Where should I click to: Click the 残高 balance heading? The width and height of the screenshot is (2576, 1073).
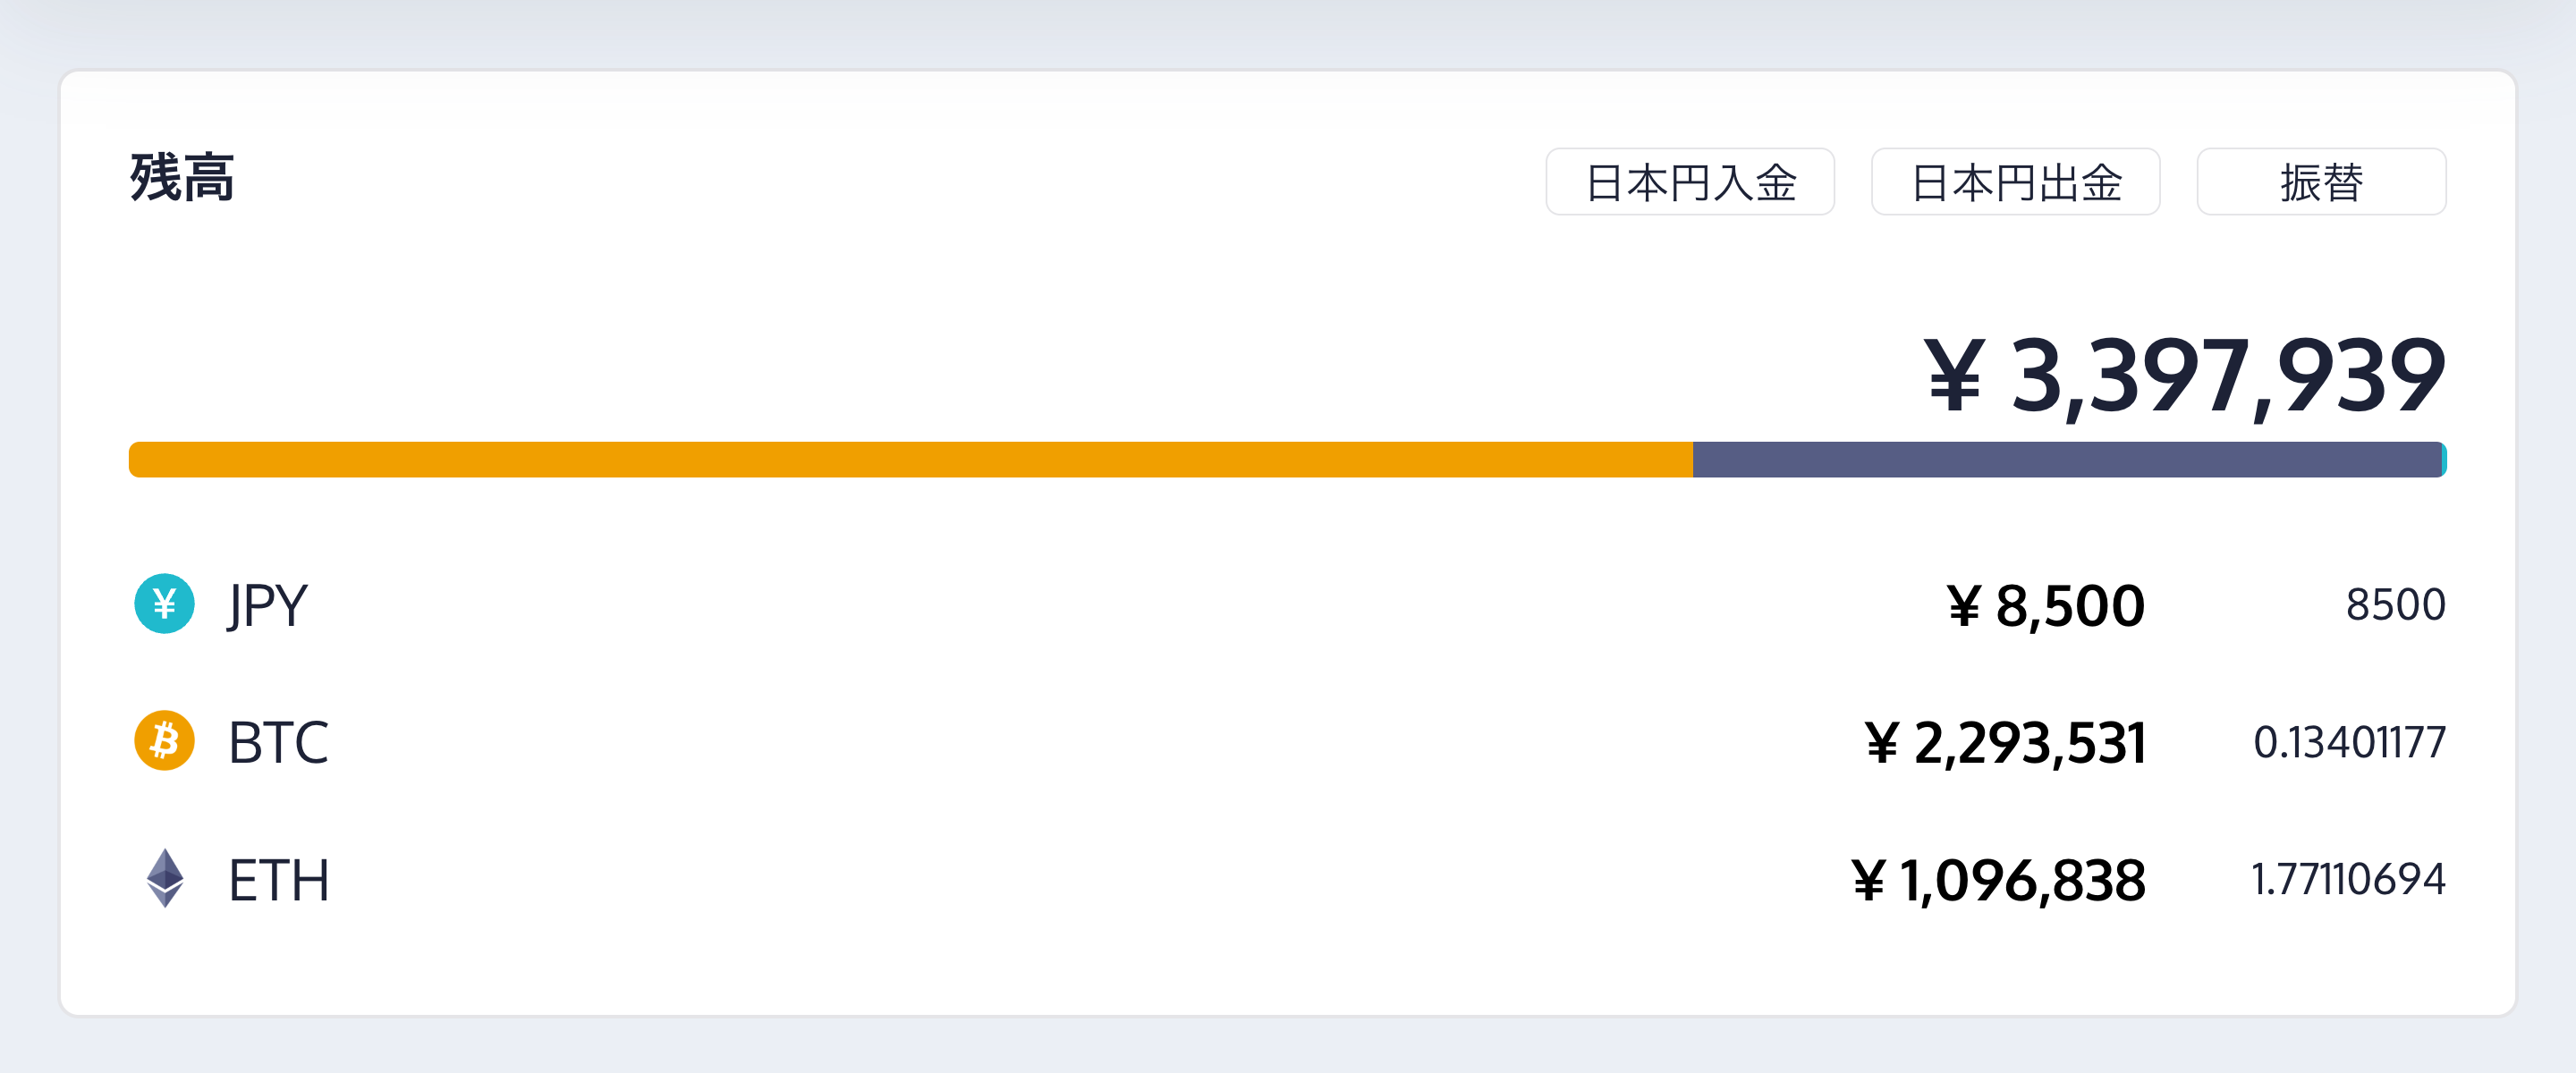click(x=182, y=179)
